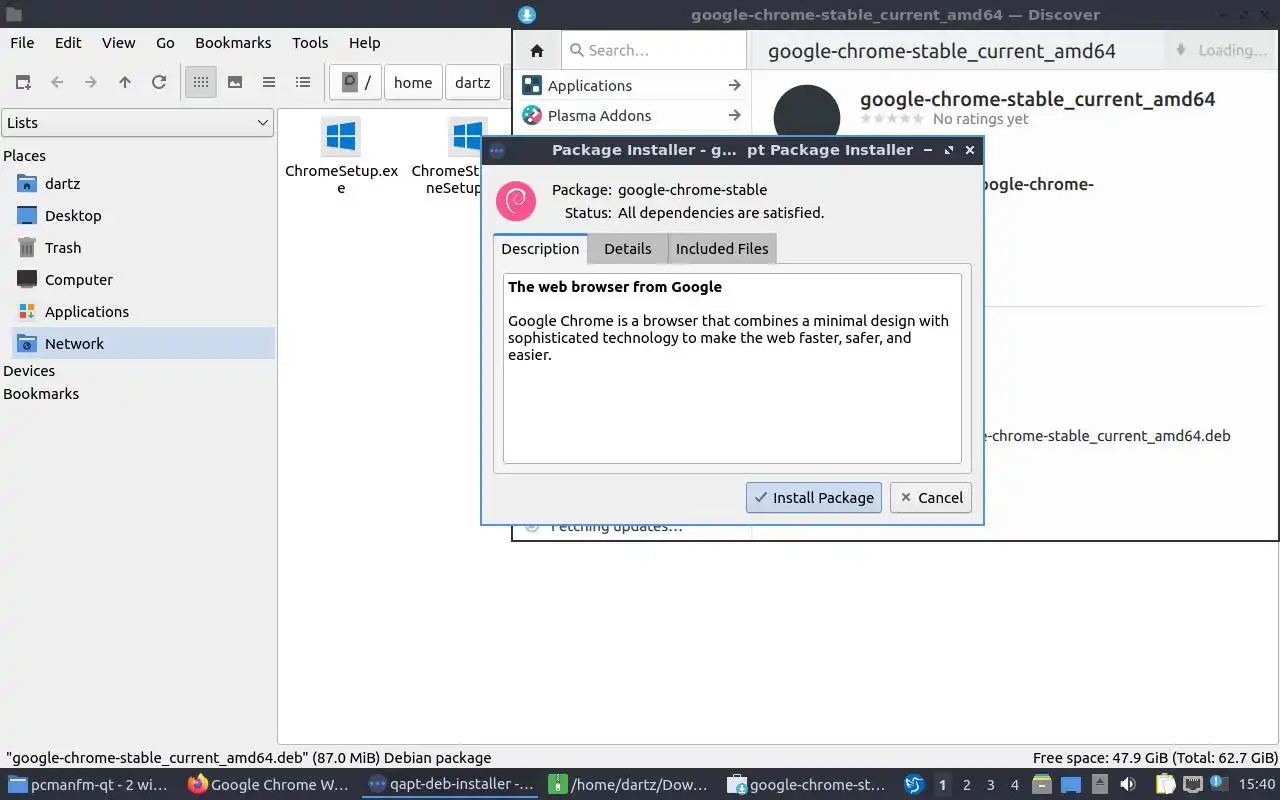Image resolution: width=1280 pixels, height=800 pixels.
Task: Switch to the Included Files tab
Action: [722, 248]
